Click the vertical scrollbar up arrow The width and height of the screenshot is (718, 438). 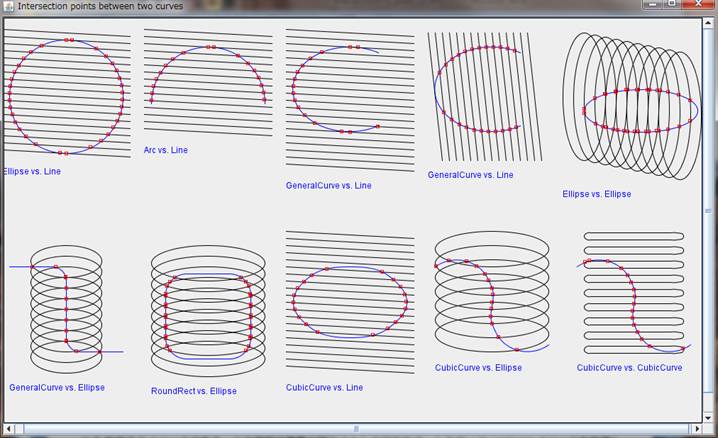coord(708,22)
